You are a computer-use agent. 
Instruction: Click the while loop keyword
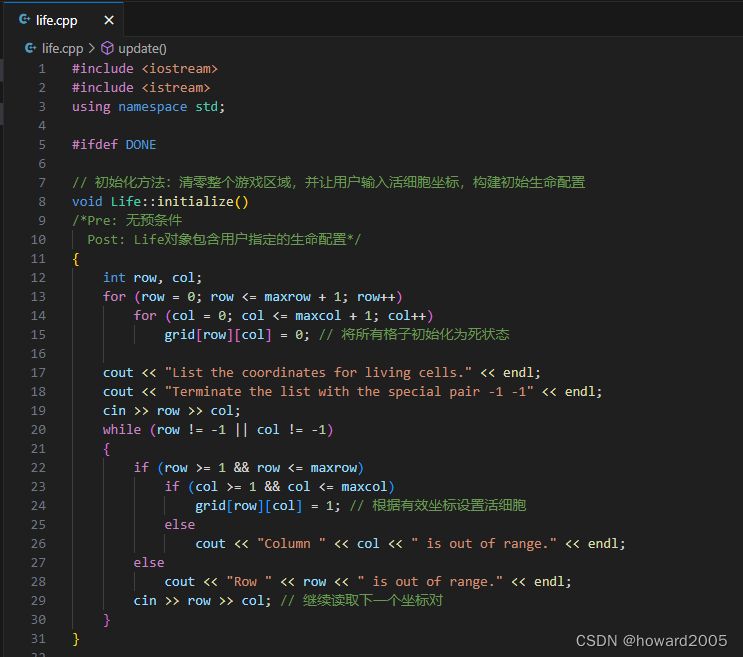(122, 429)
